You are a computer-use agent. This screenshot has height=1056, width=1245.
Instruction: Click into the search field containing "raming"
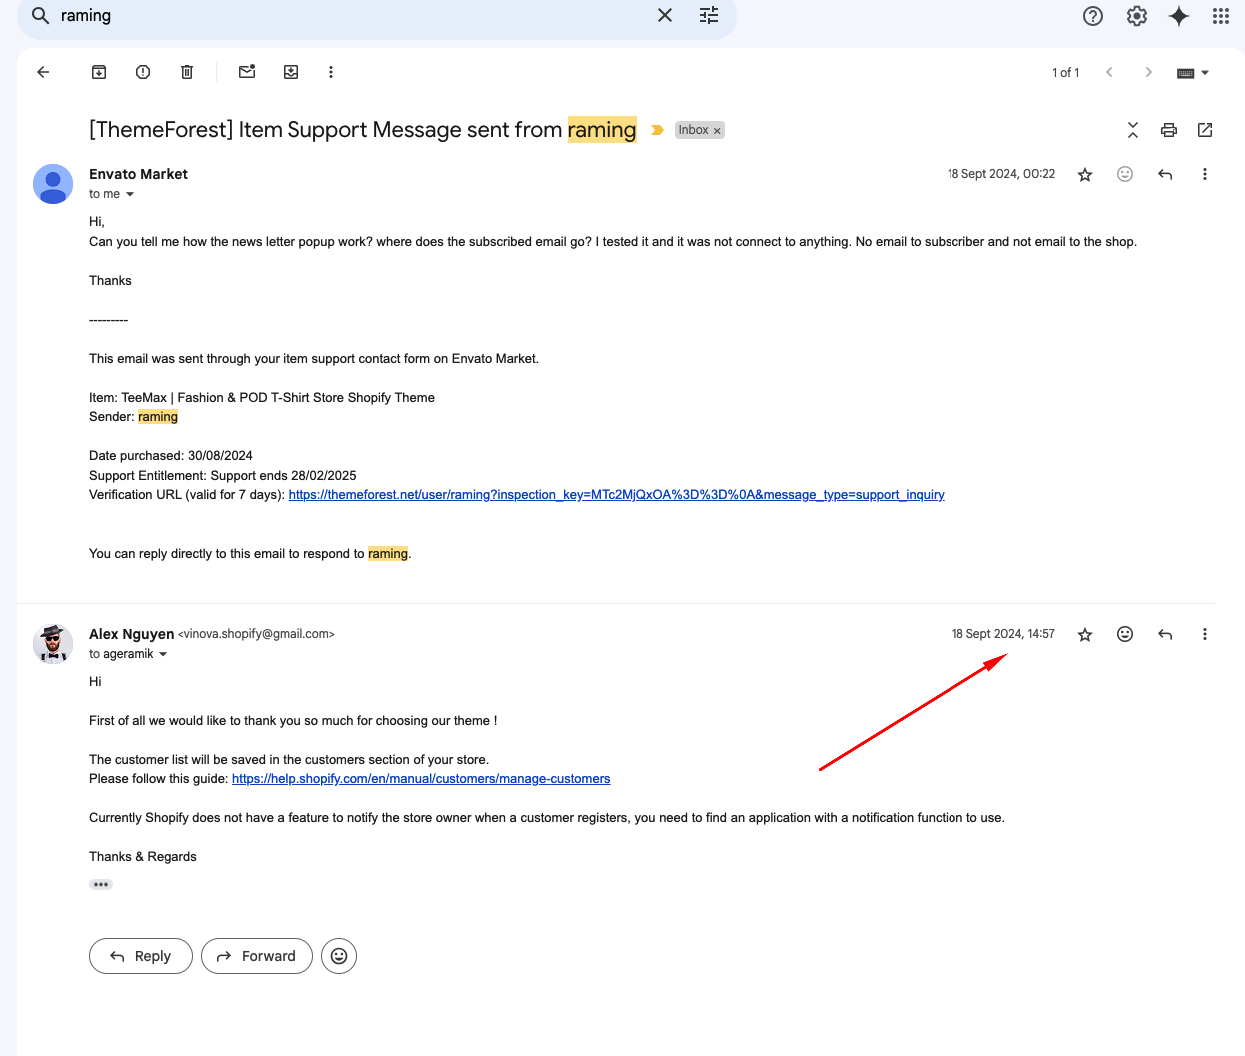coord(350,16)
